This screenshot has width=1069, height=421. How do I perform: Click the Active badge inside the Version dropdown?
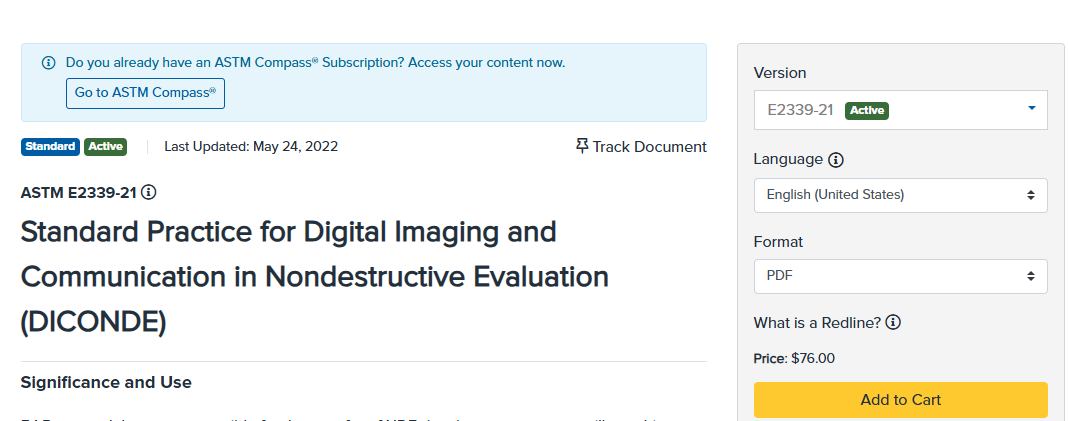pos(867,110)
